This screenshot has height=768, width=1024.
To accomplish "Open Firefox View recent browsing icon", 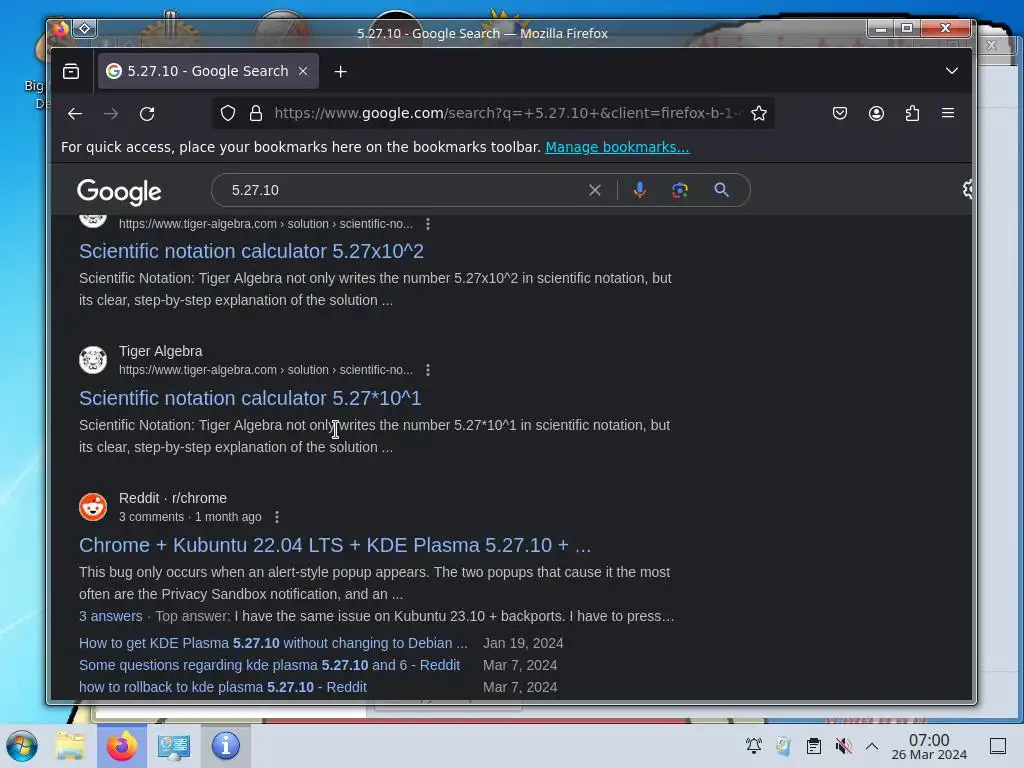I will tap(71, 71).
